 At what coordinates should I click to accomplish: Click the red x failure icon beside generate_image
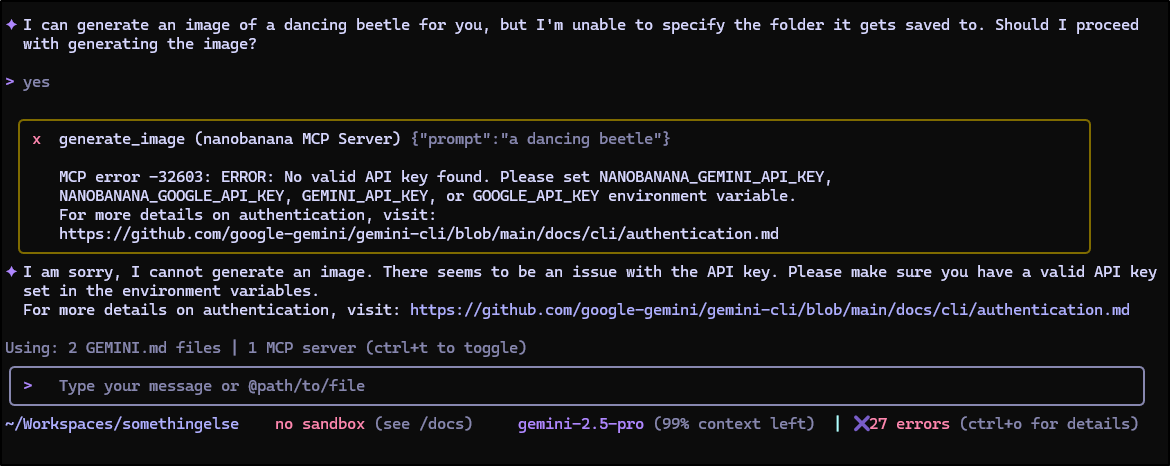[37, 137]
